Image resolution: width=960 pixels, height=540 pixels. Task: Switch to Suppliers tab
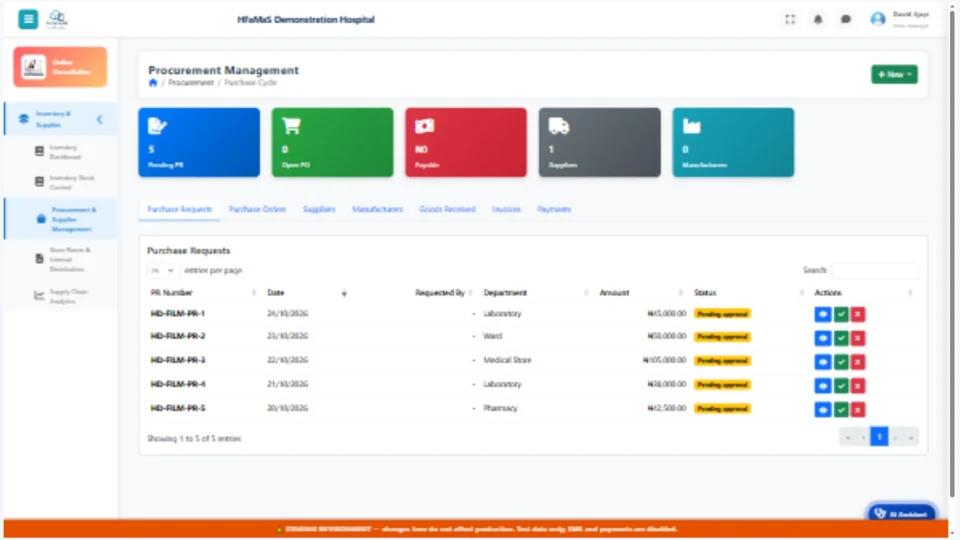click(x=319, y=209)
